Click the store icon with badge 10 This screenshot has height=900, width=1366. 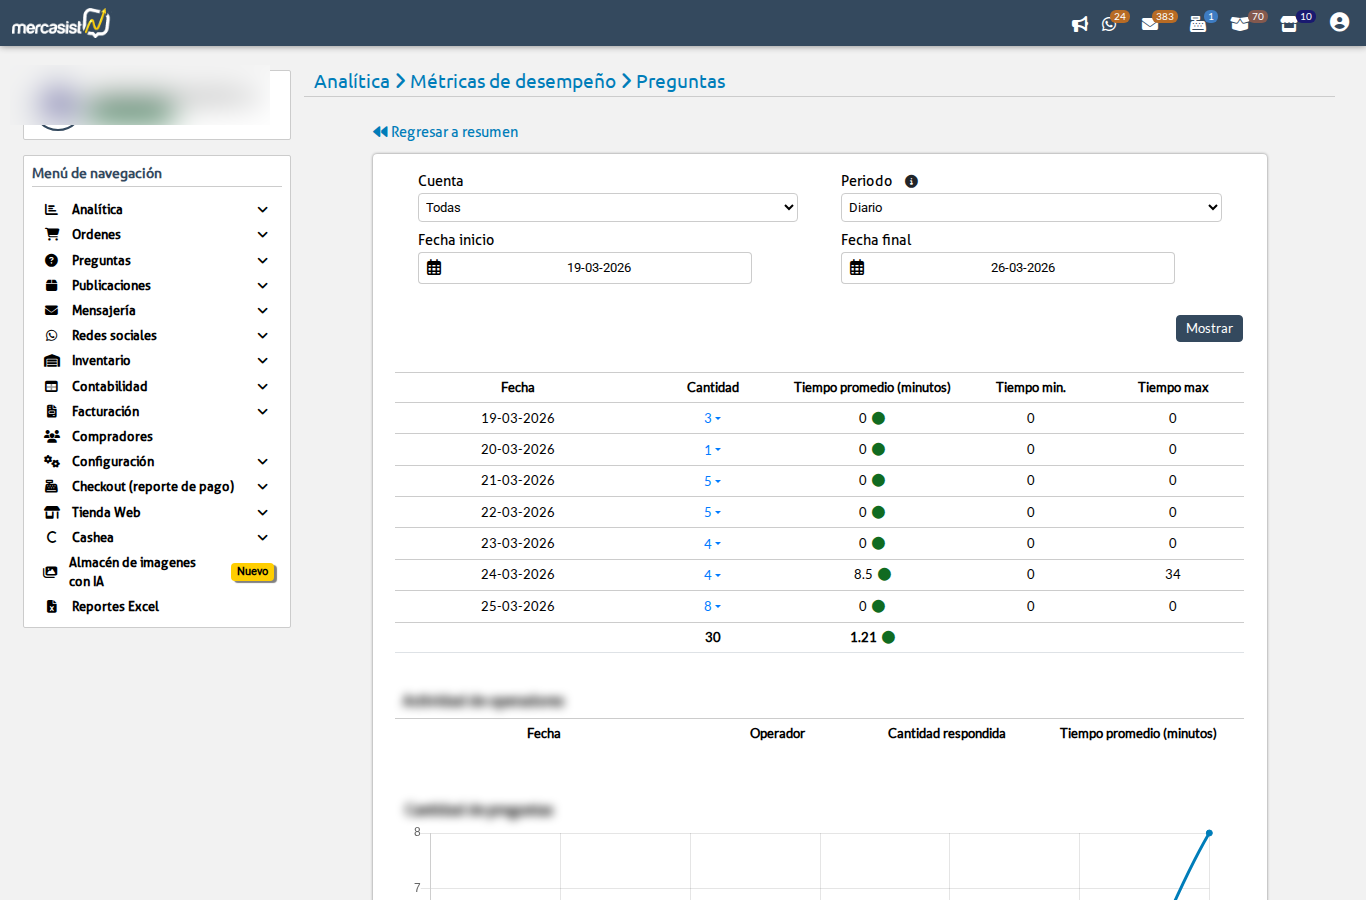point(1289,24)
